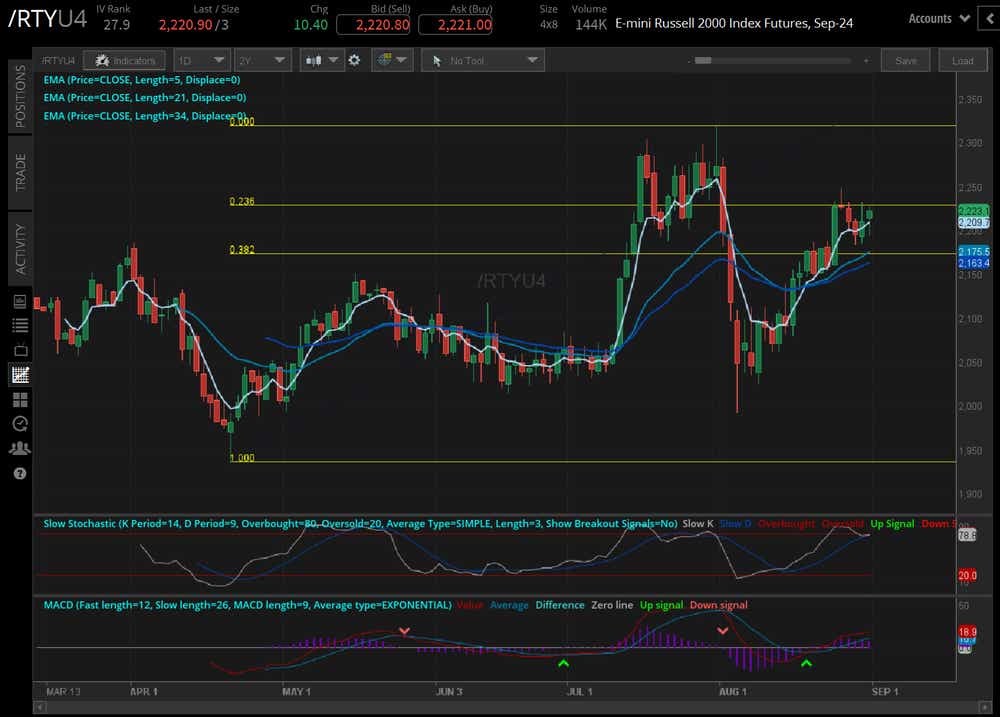Open the Activity side tab
Viewport: 1000px width, 717px height.
(19, 248)
